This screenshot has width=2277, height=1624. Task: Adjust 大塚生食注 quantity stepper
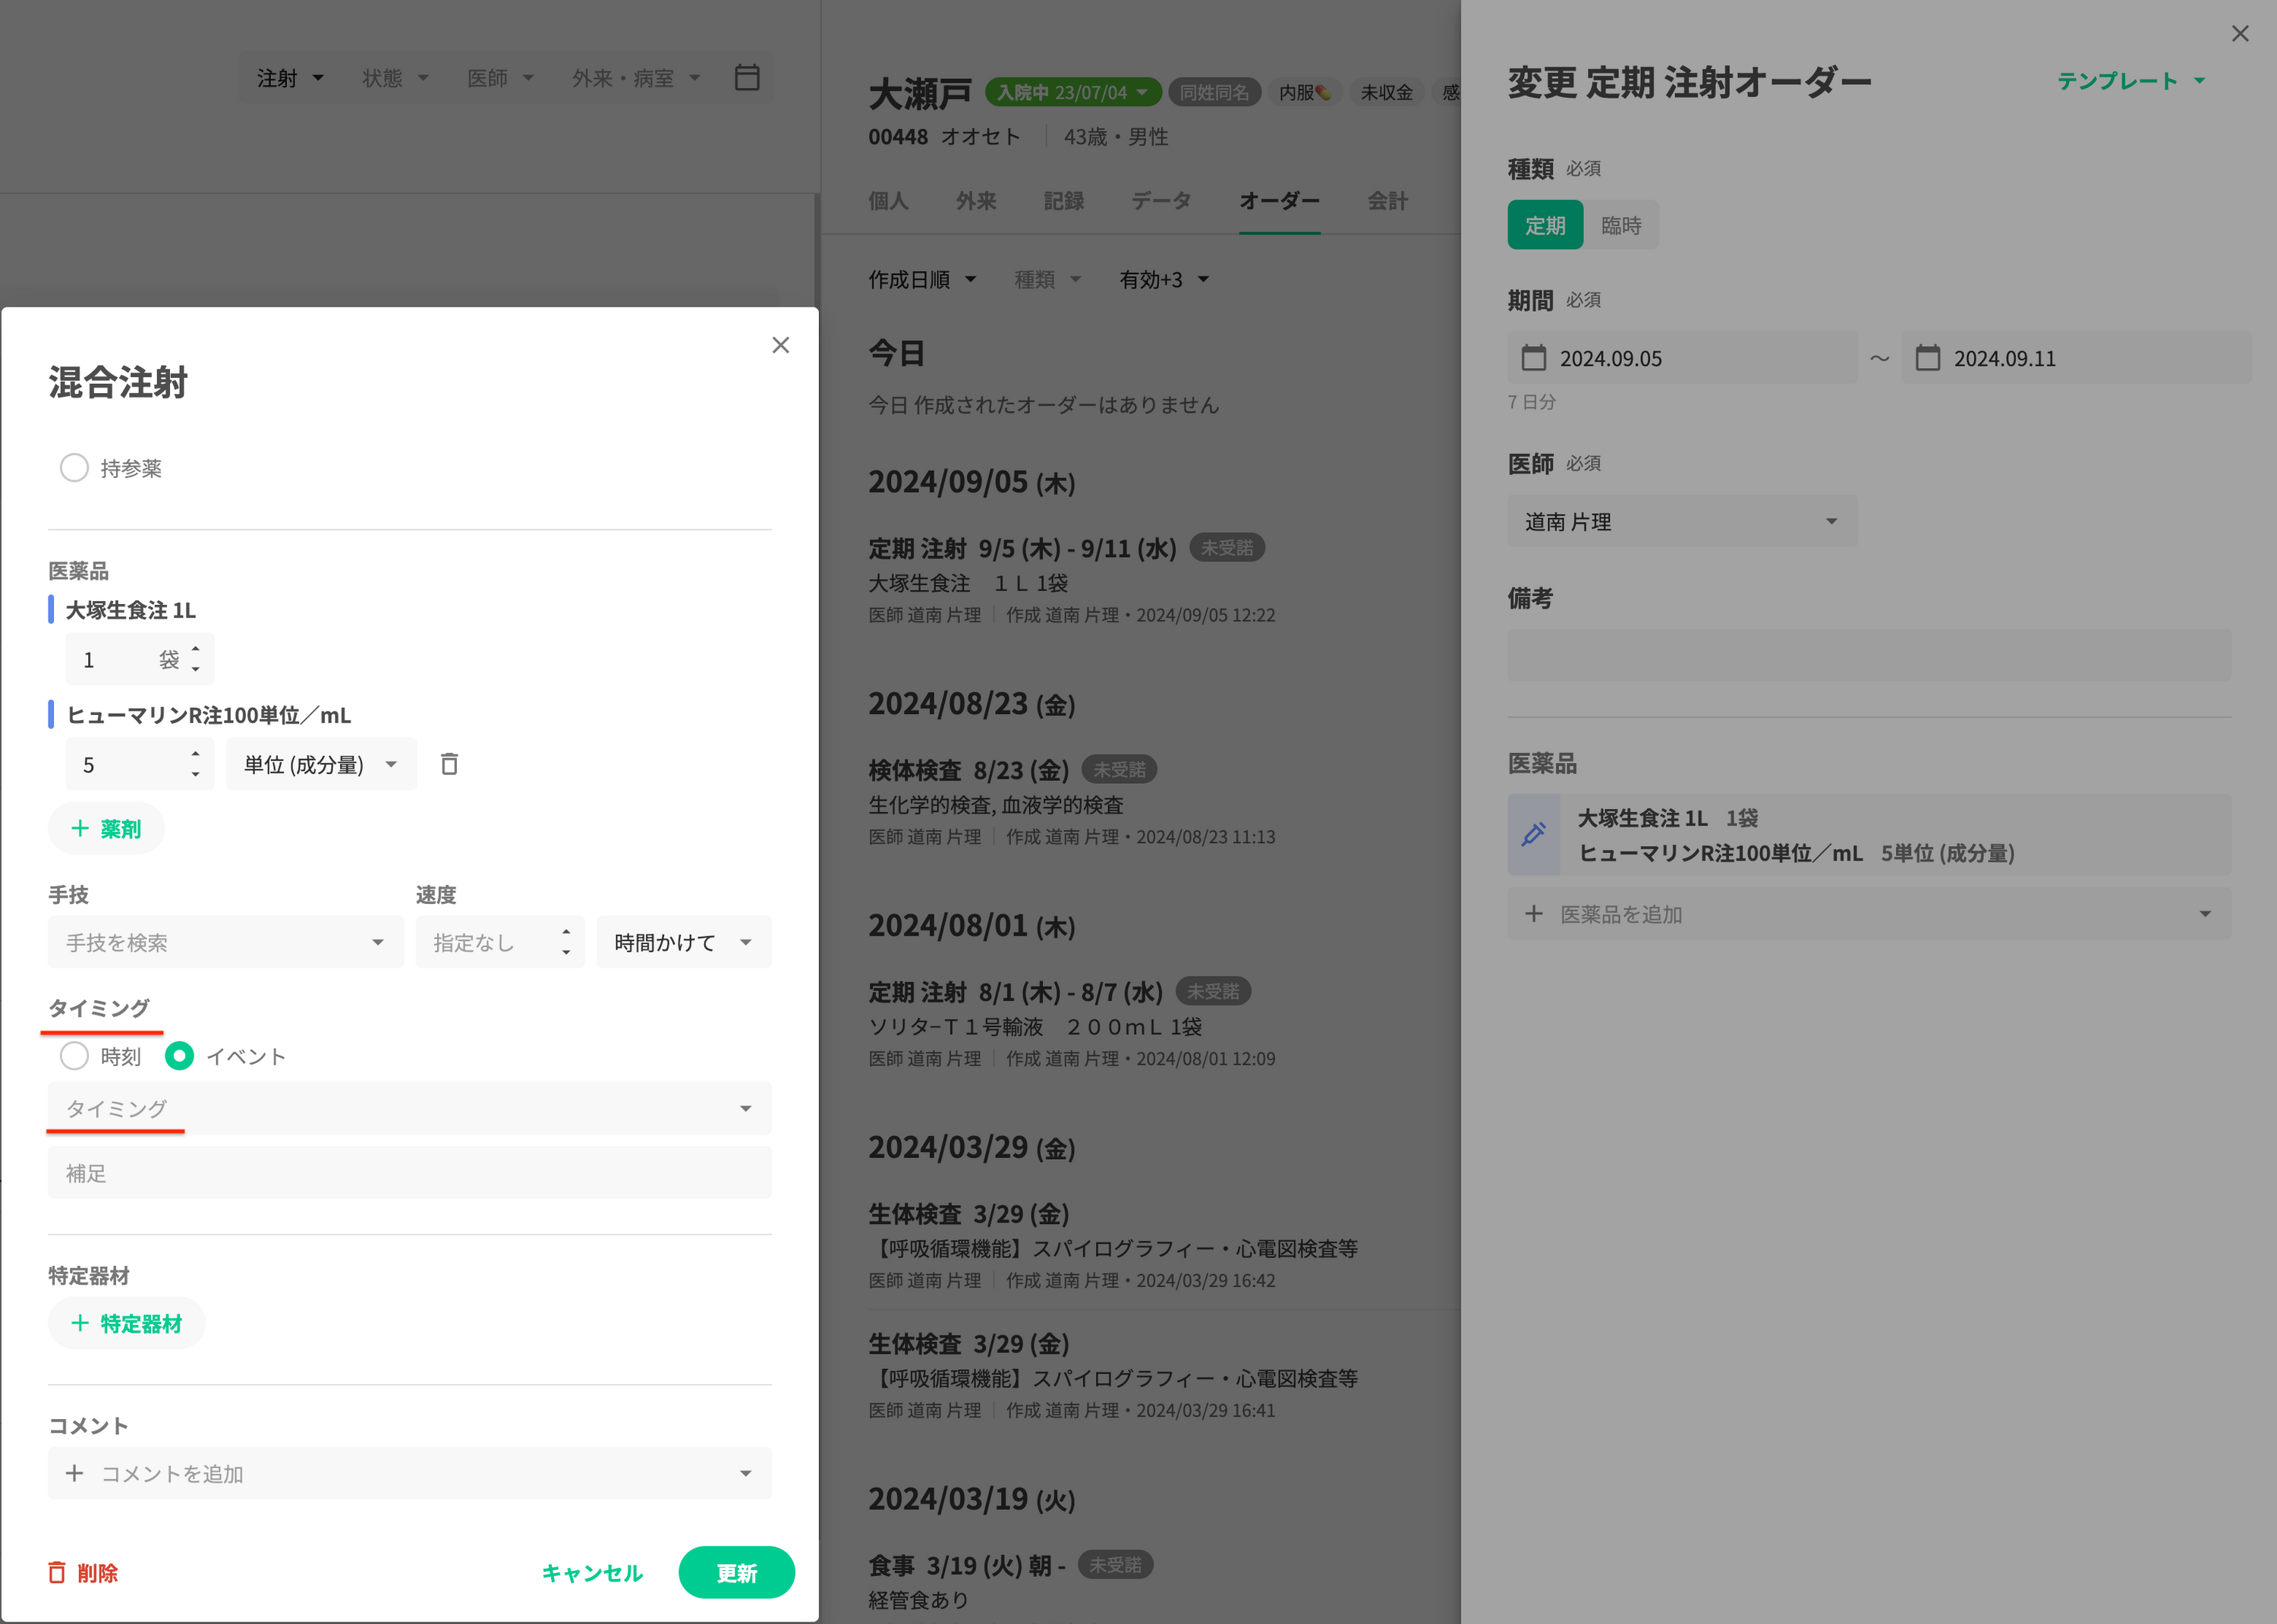(x=195, y=659)
